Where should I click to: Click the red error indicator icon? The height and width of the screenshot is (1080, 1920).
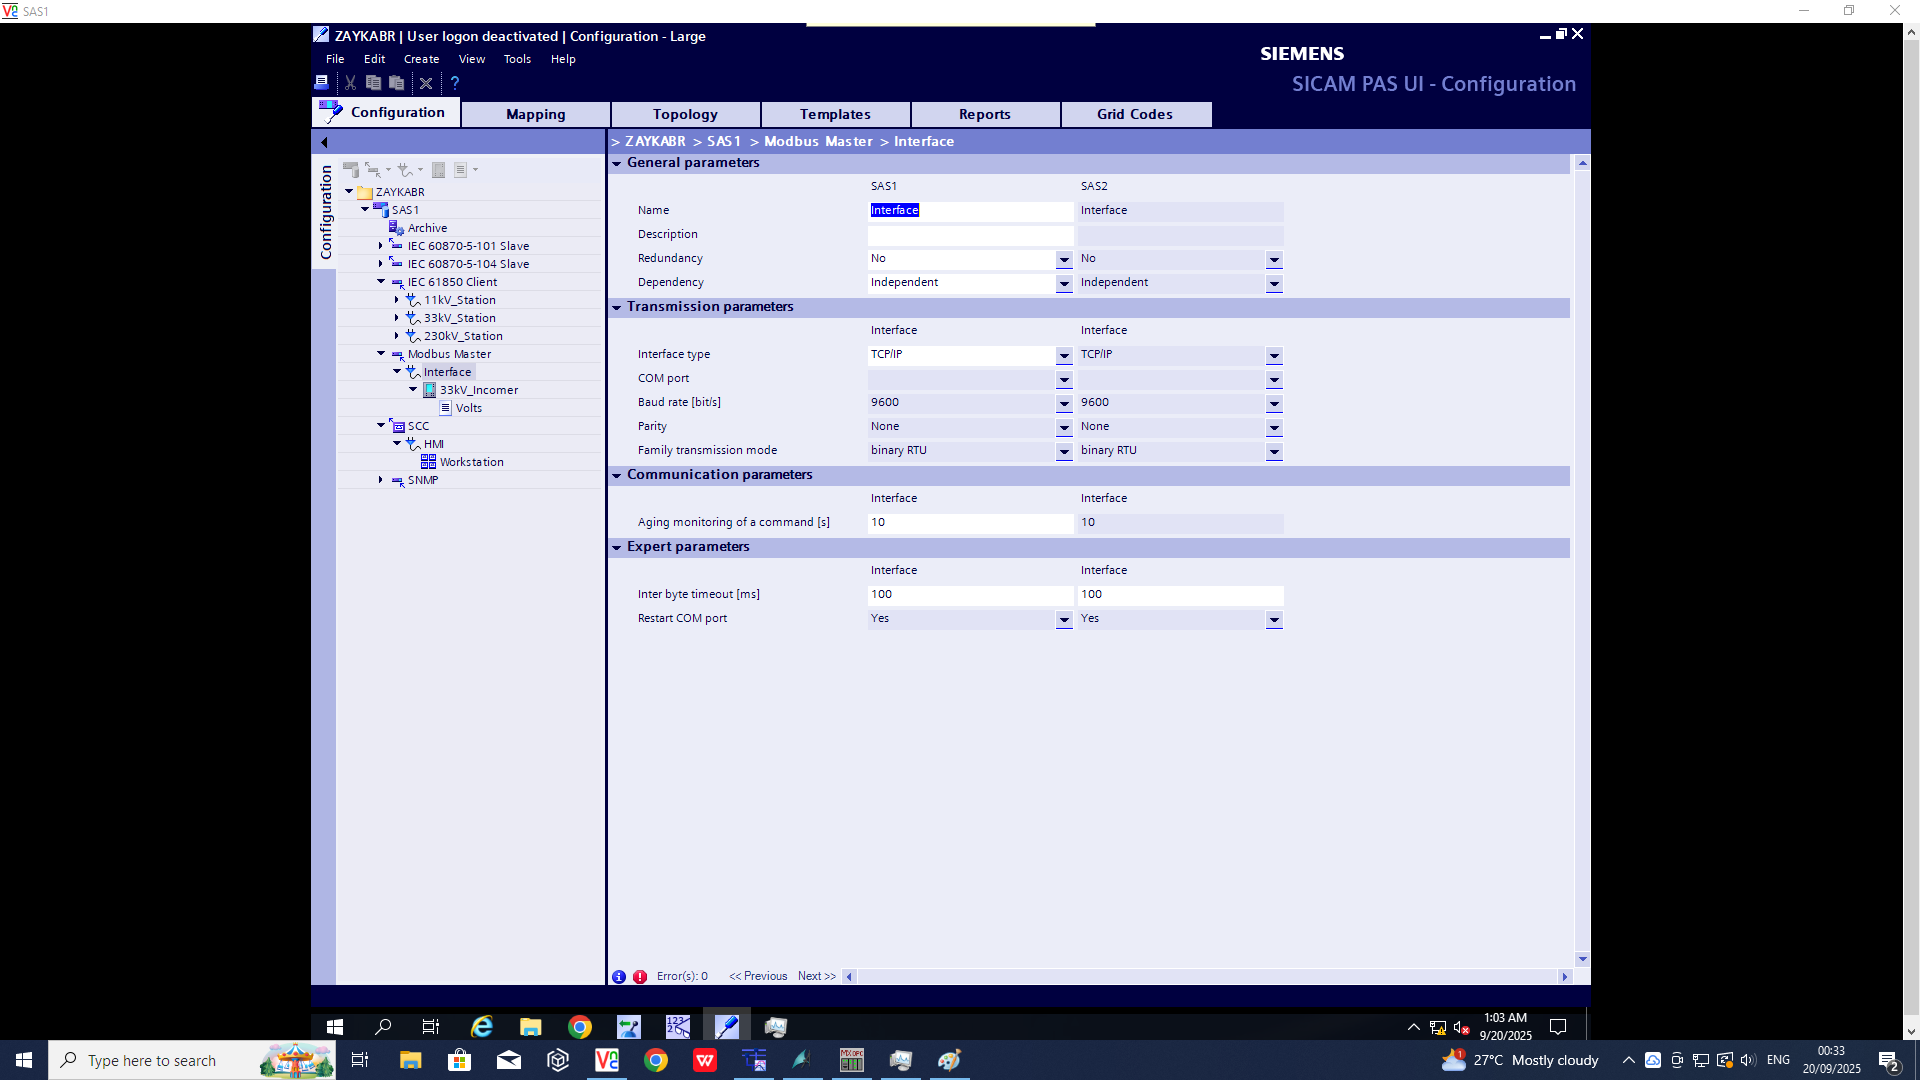[x=640, y=977]
